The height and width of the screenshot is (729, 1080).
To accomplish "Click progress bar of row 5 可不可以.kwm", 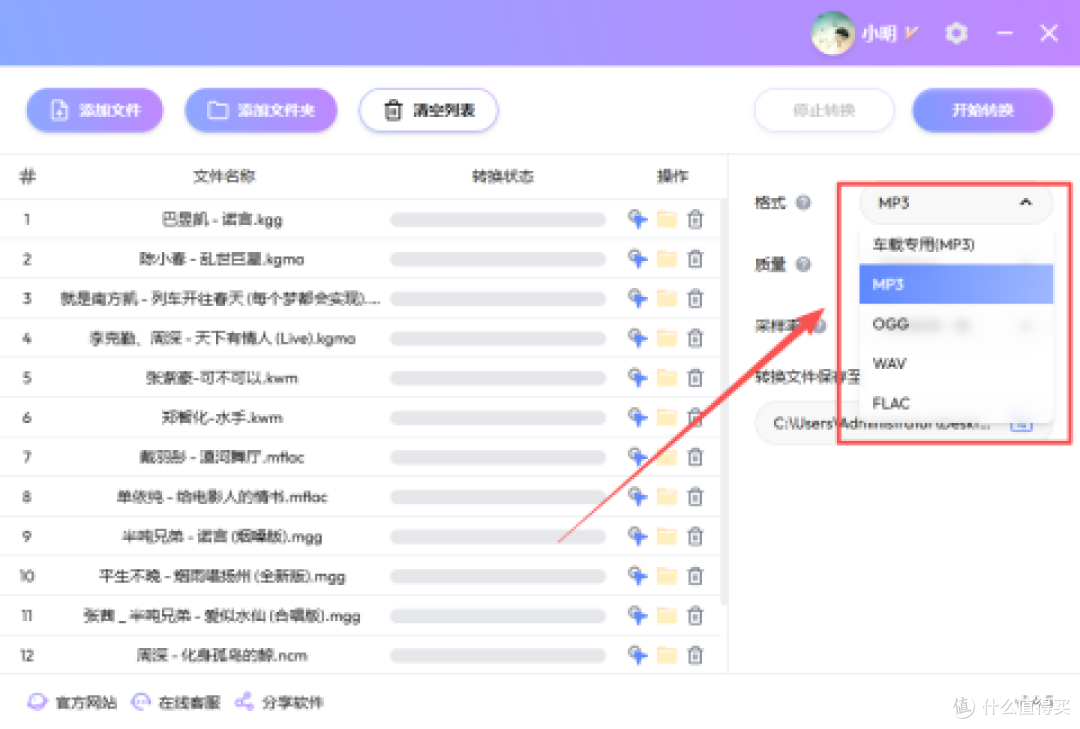I will (497, 378).
